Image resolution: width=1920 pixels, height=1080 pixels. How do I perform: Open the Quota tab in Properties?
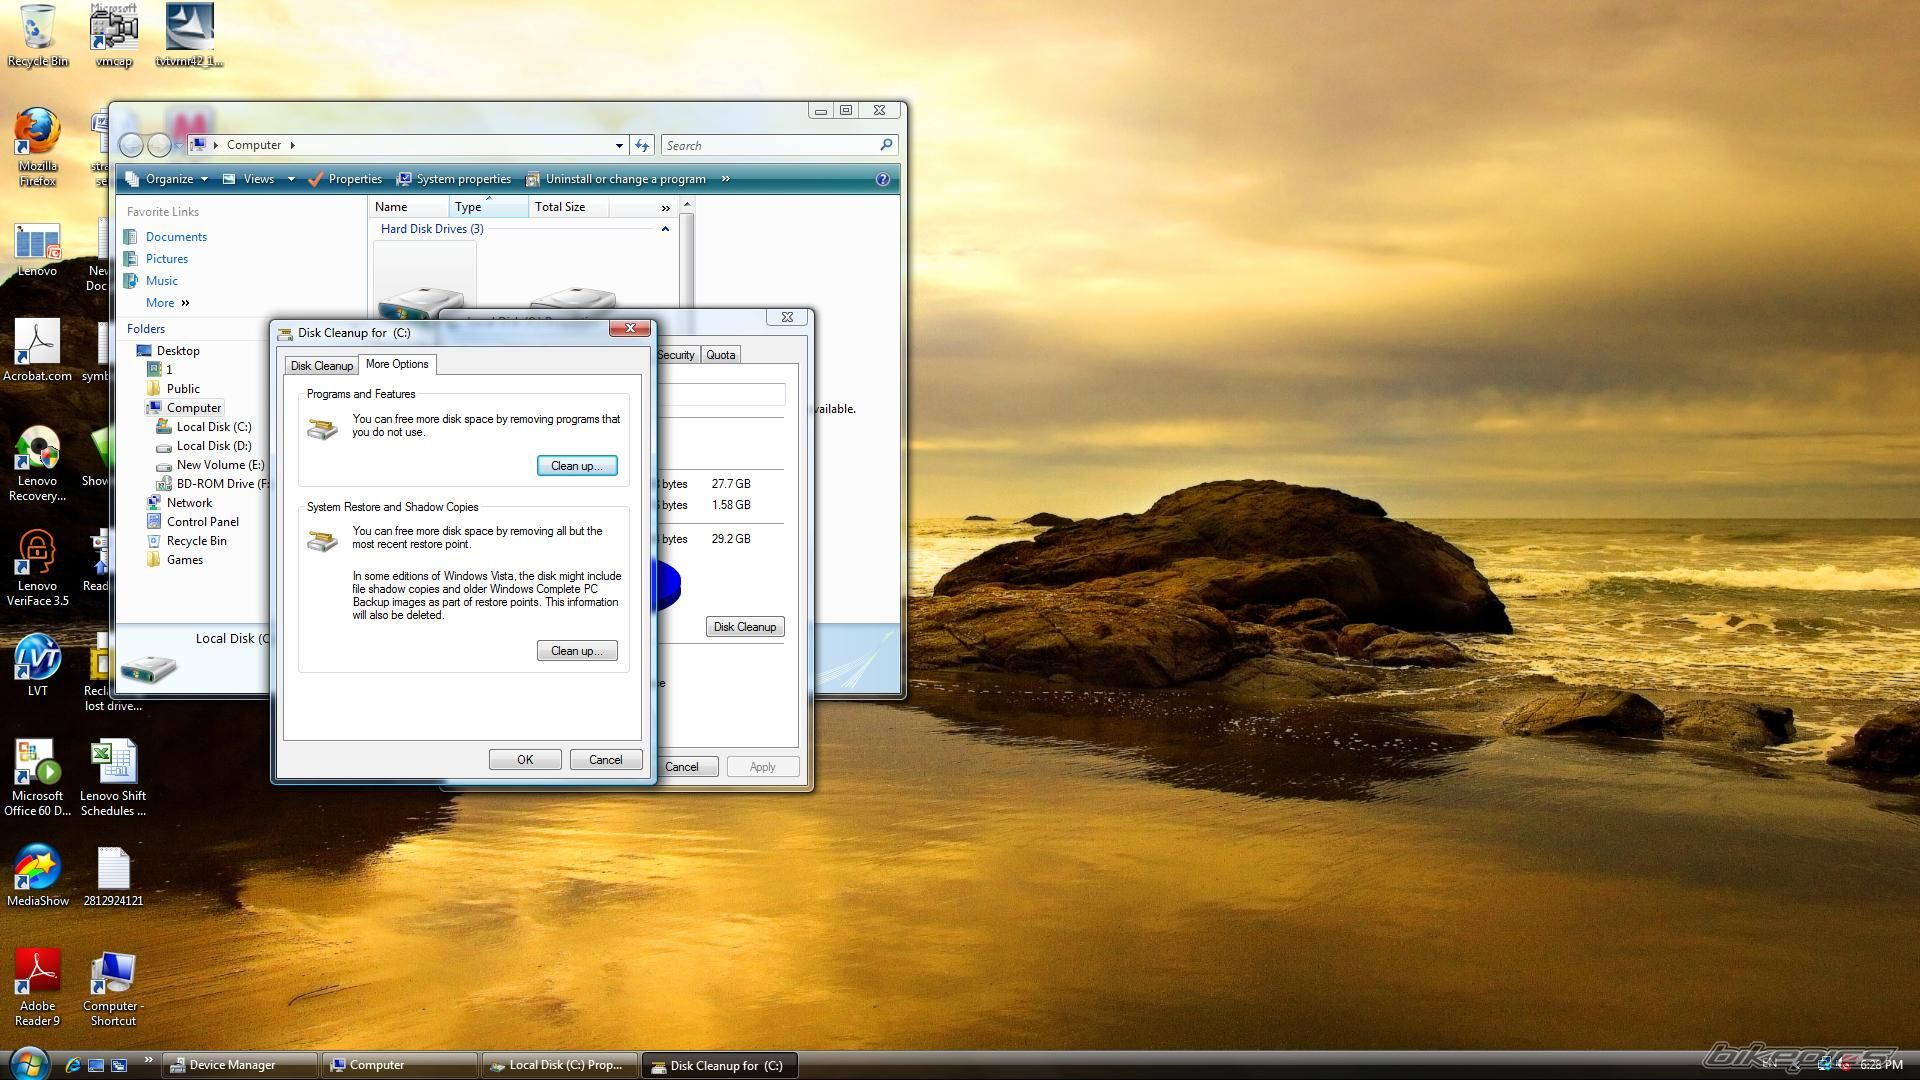click(x=720, y=355)
